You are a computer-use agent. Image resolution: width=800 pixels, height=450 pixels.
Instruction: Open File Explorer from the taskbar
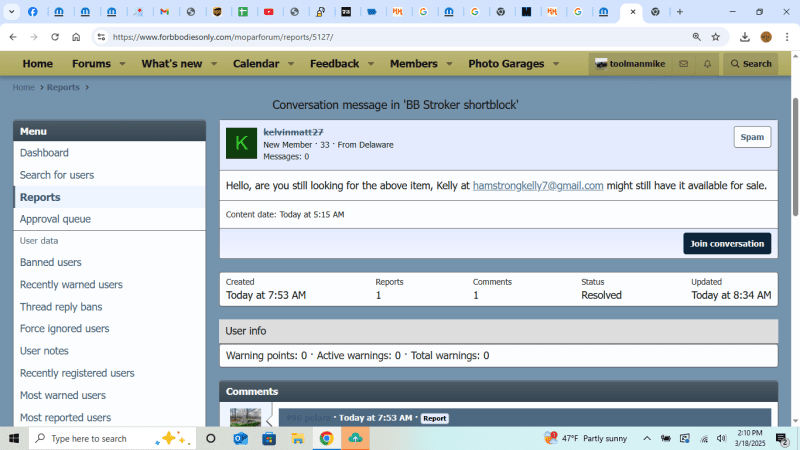297,438
